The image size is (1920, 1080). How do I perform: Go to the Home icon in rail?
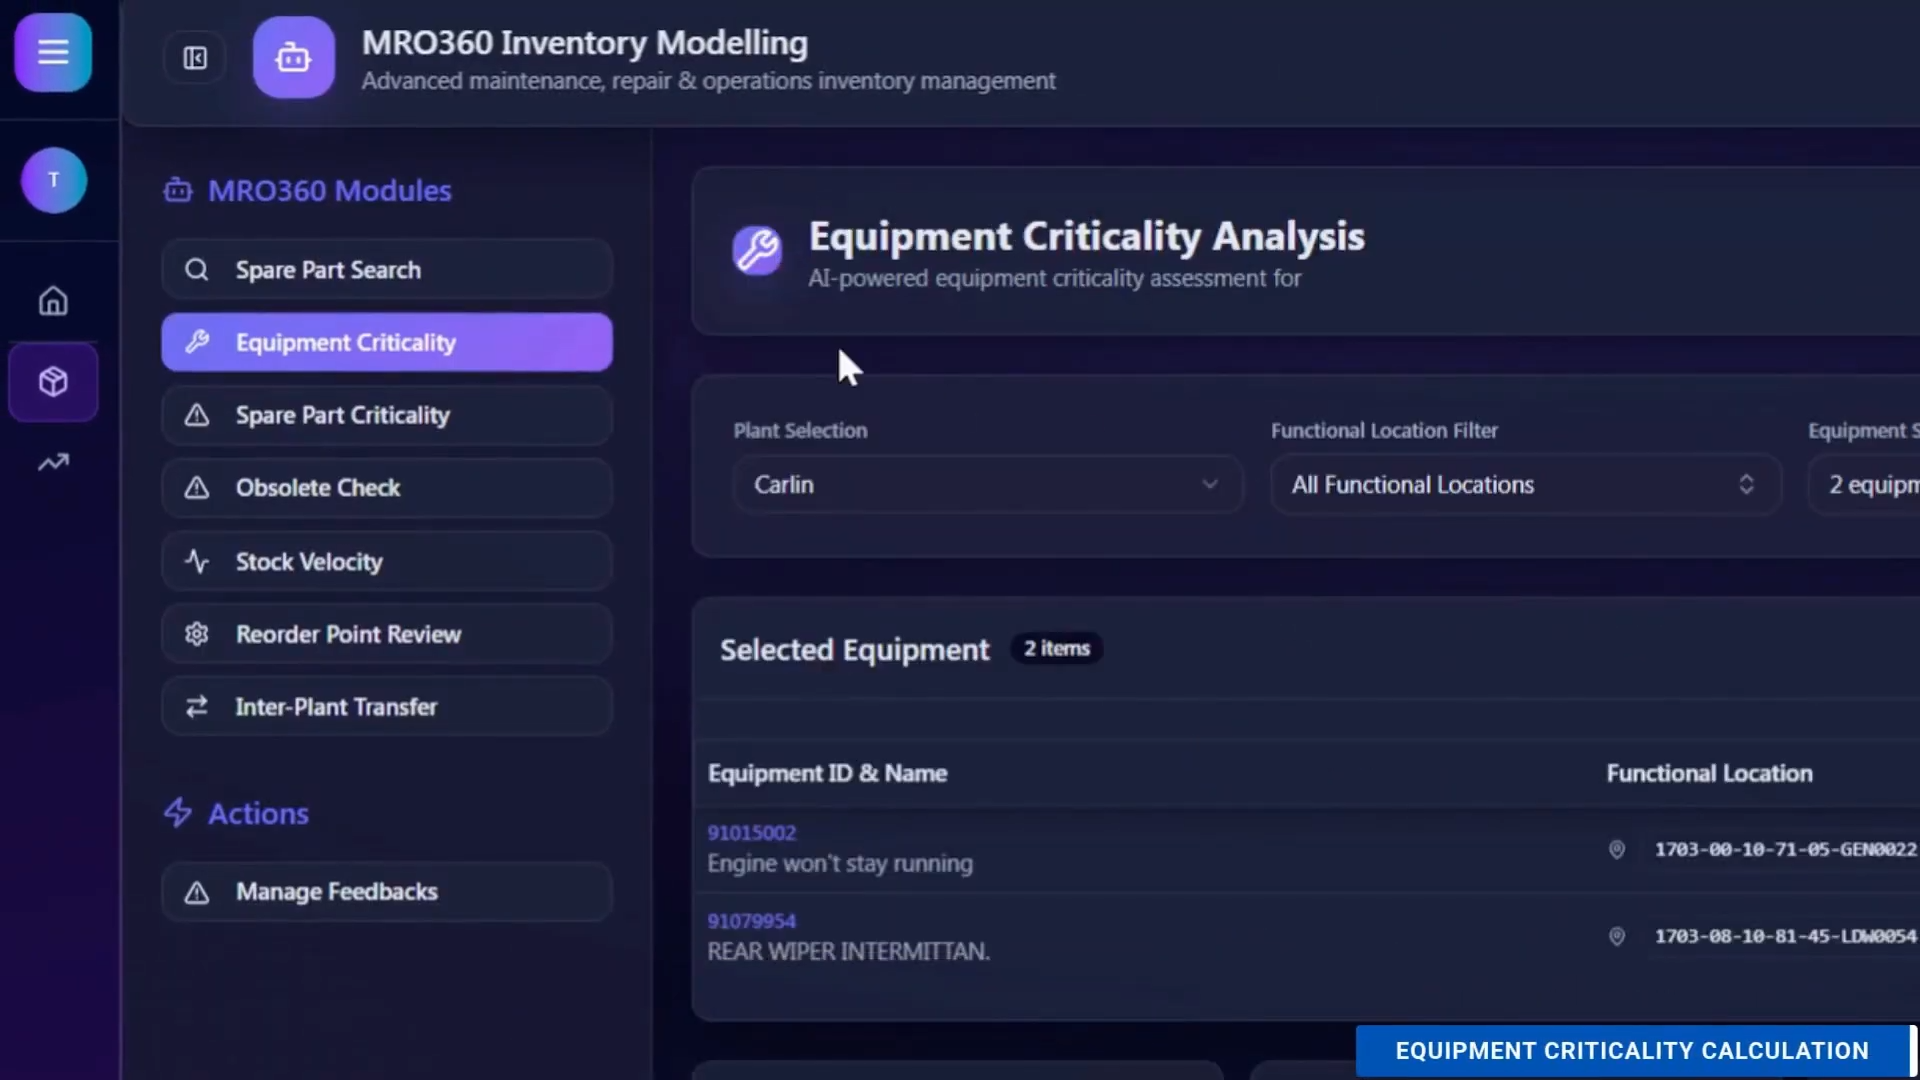(x=53, y=301)
